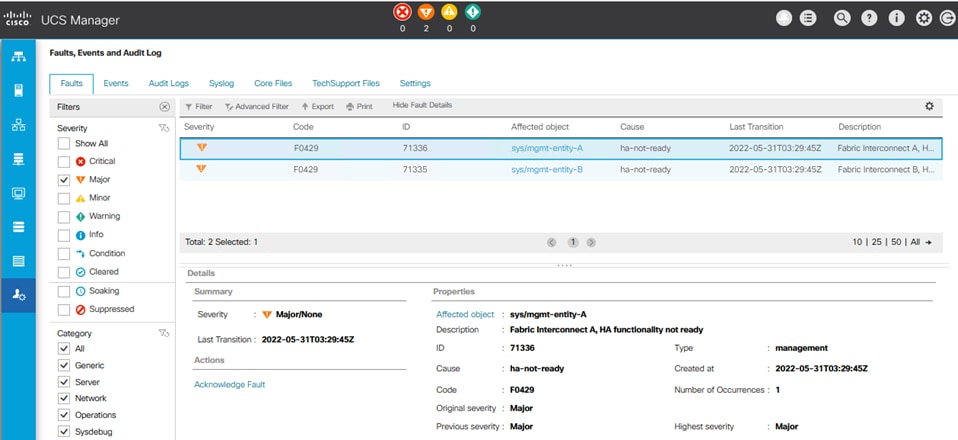Click the Cisco logo

[17, 18]
